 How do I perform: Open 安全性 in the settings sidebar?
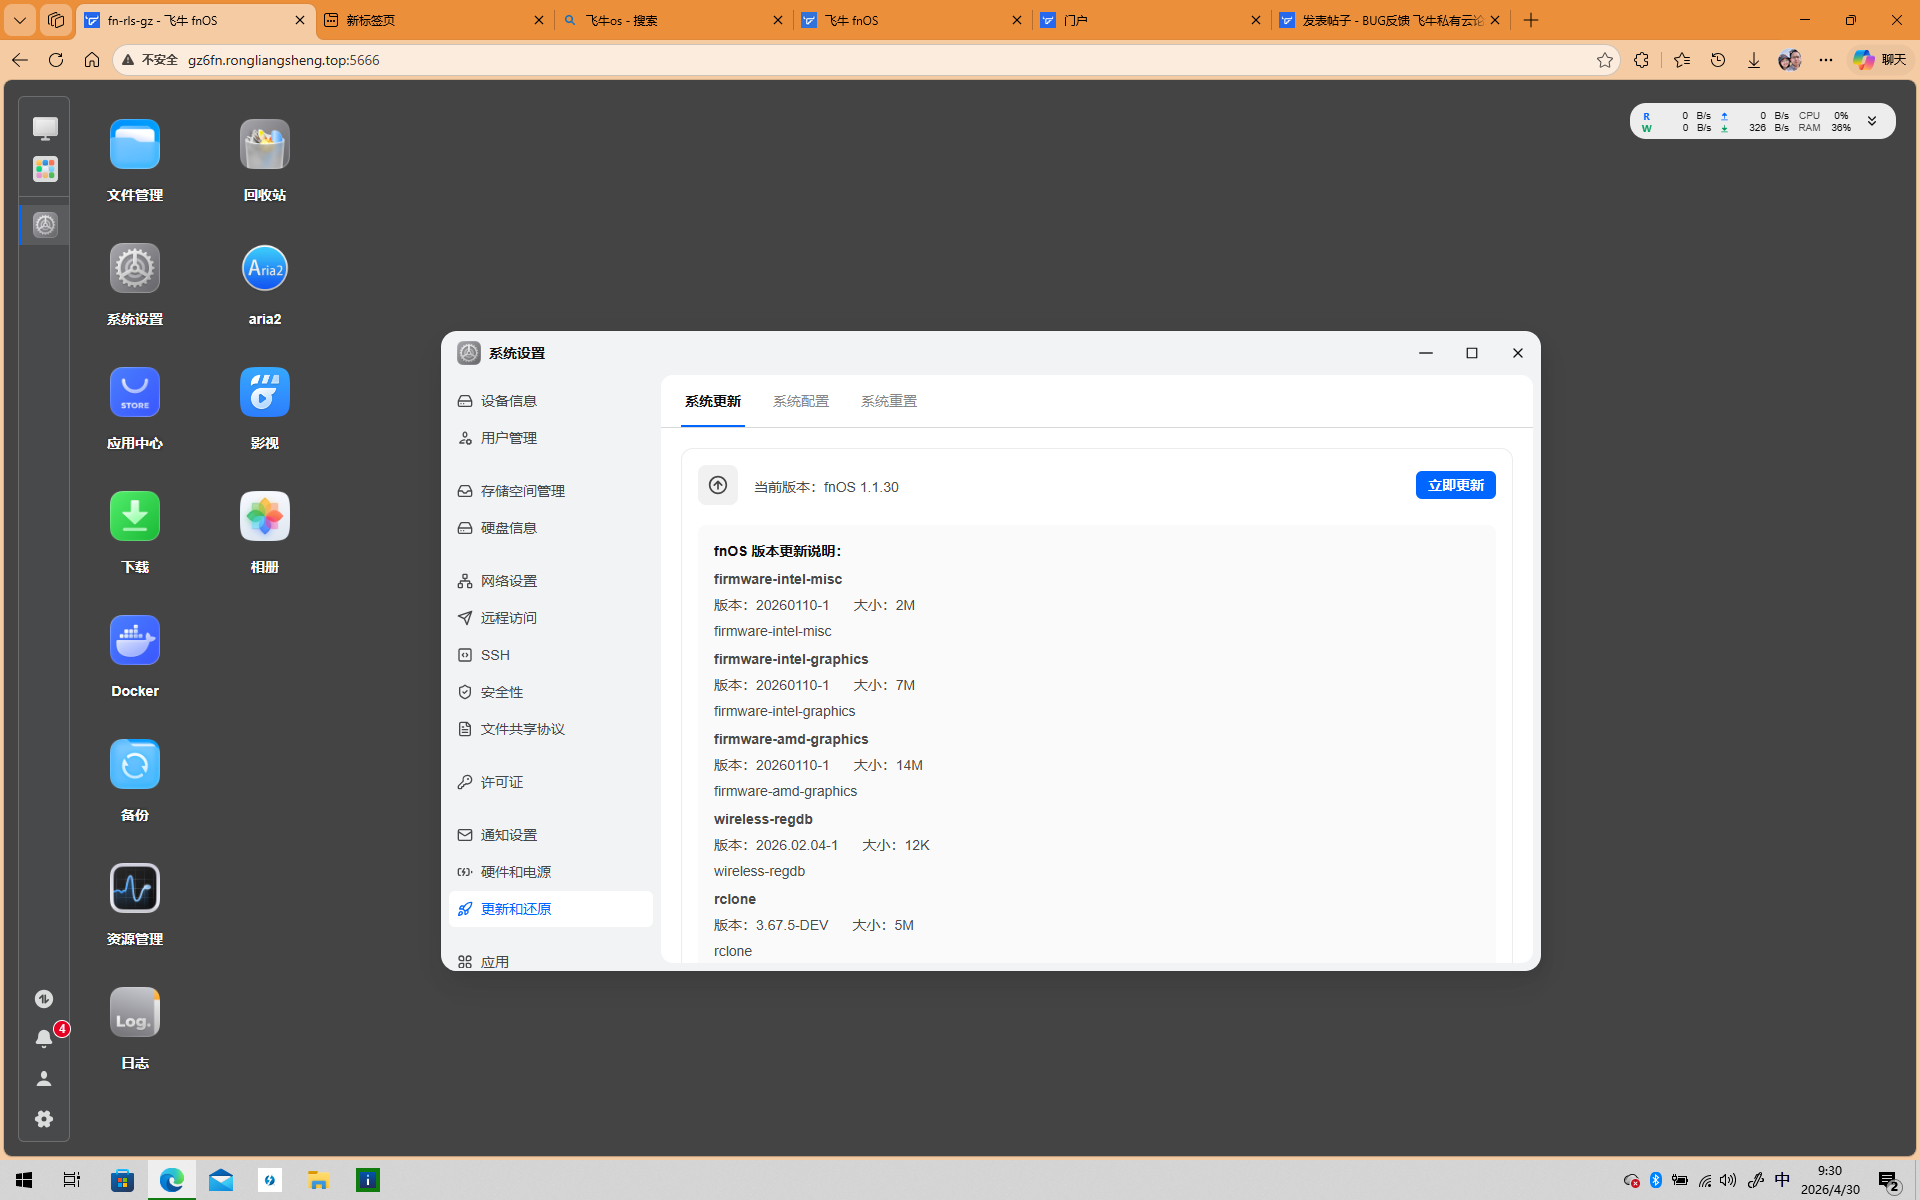(551, 692)
